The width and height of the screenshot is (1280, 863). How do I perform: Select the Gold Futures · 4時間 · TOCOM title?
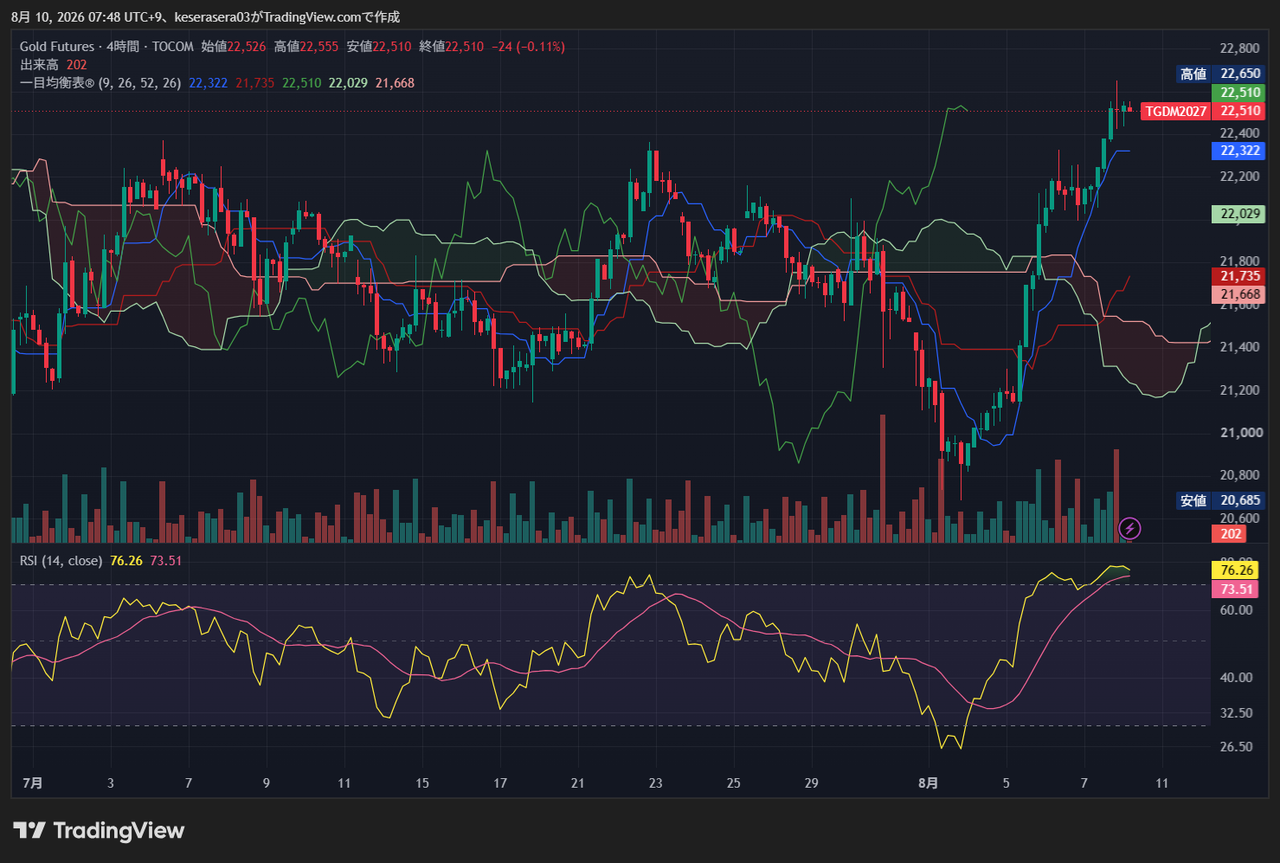point(107,46)
